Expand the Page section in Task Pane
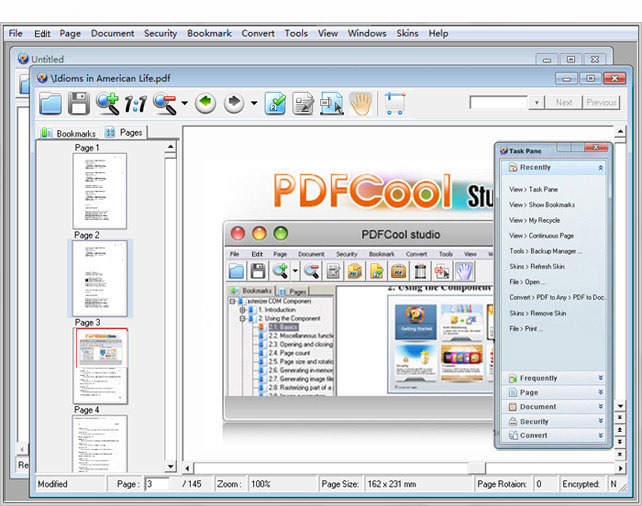The width and height of the screenshot is (642, 506). point(601,392)
